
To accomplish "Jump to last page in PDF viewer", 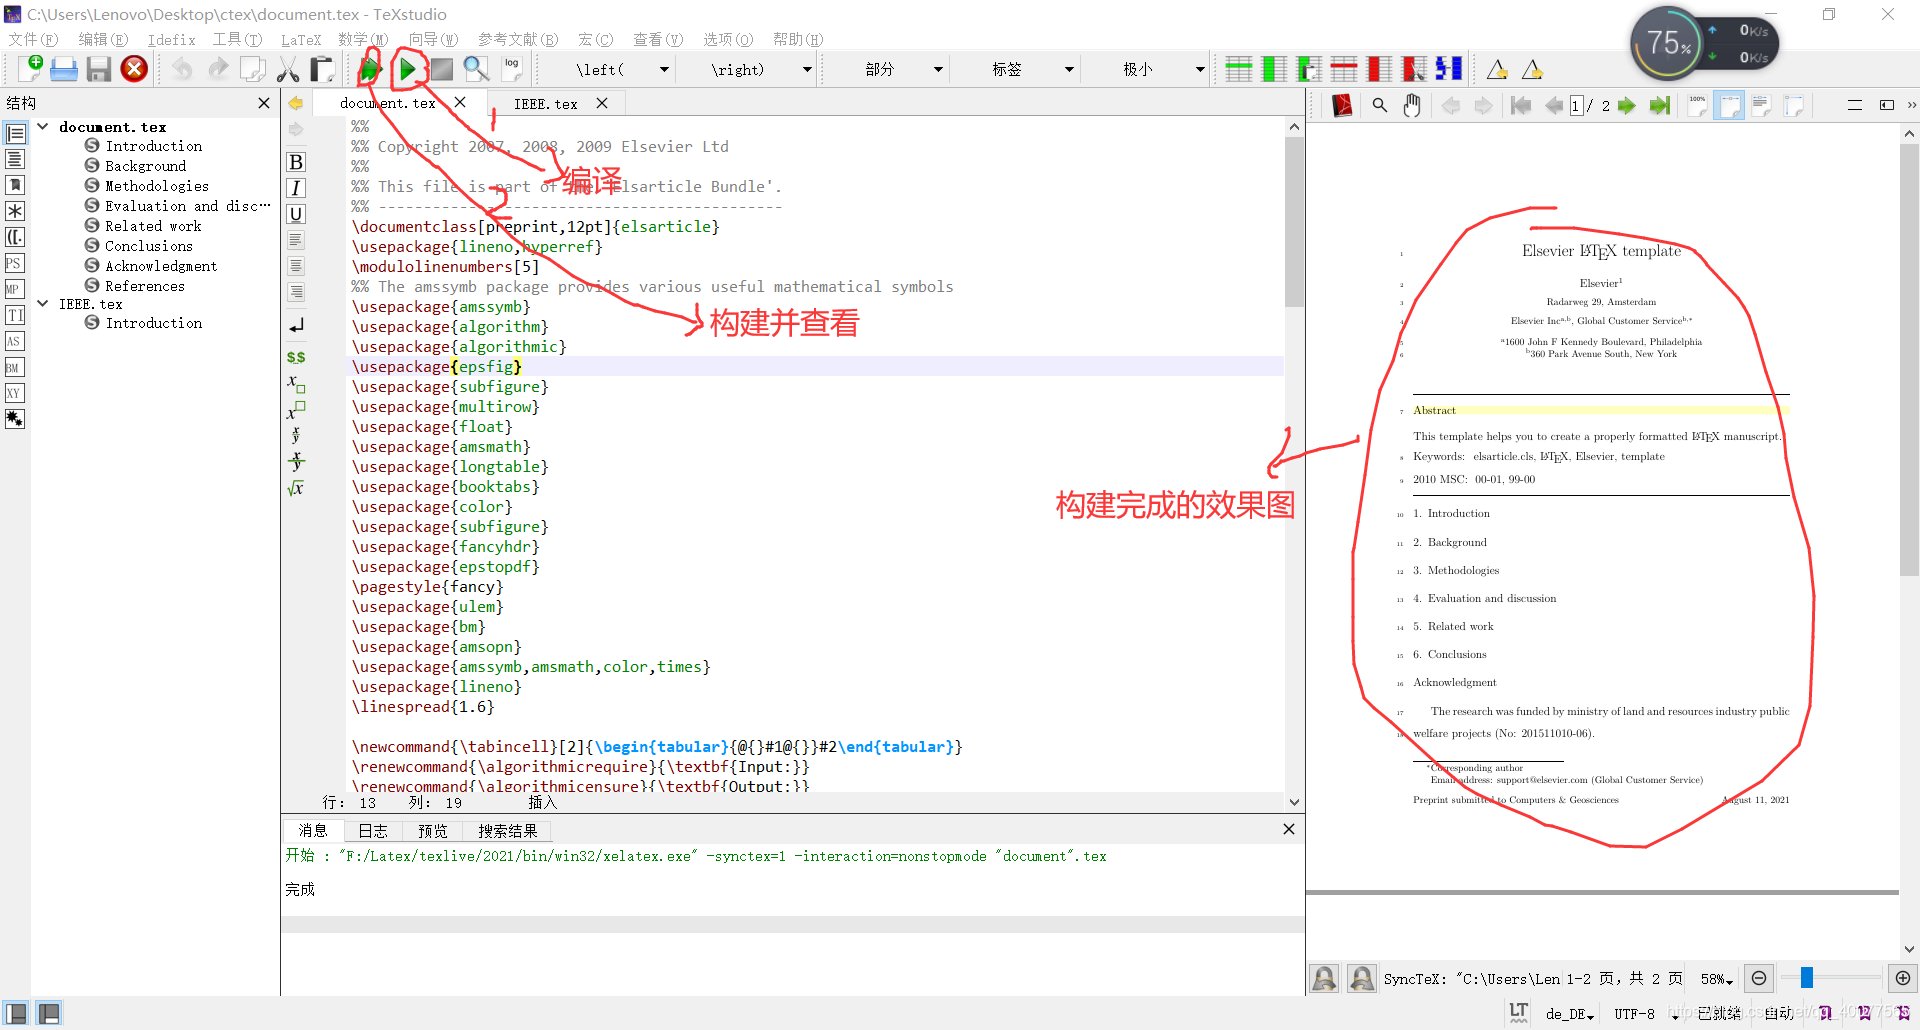I will click(1660, 105).
